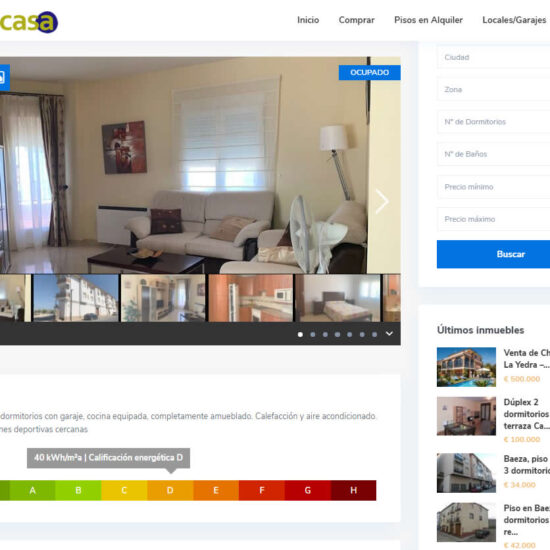
Task: Open the Comprar menu item
Action: tap(356, 20)
